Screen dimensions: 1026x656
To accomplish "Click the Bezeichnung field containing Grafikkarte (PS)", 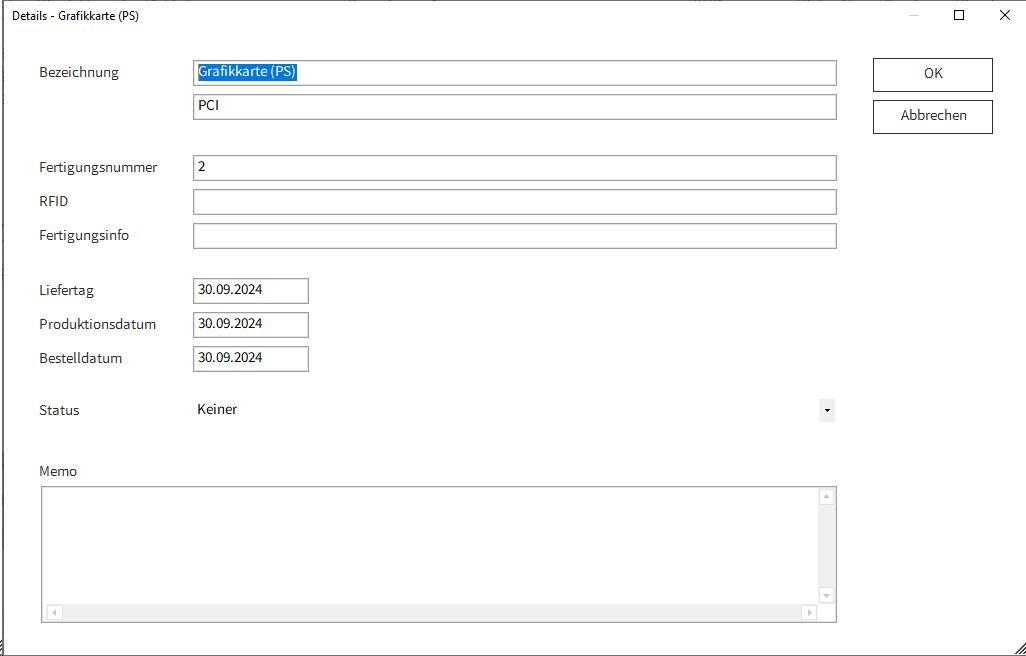I will (514, 73).
